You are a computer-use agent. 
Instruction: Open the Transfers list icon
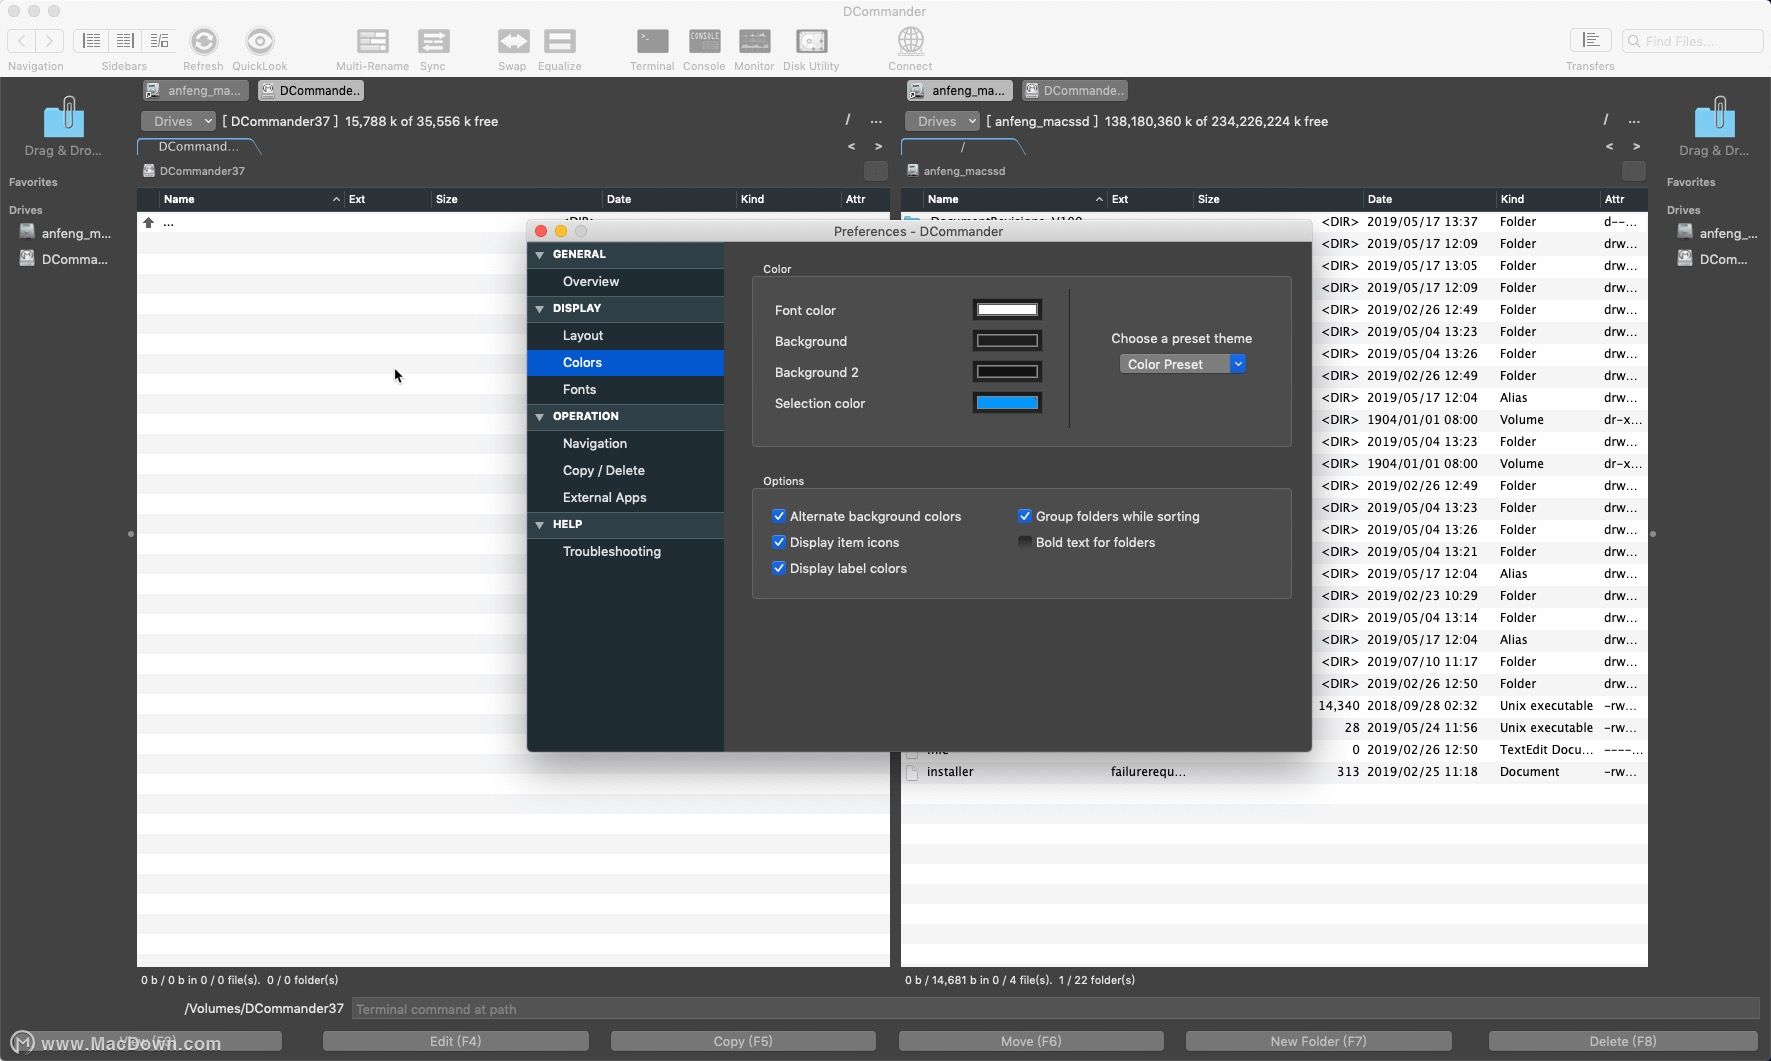click(x=1590, y=40)
